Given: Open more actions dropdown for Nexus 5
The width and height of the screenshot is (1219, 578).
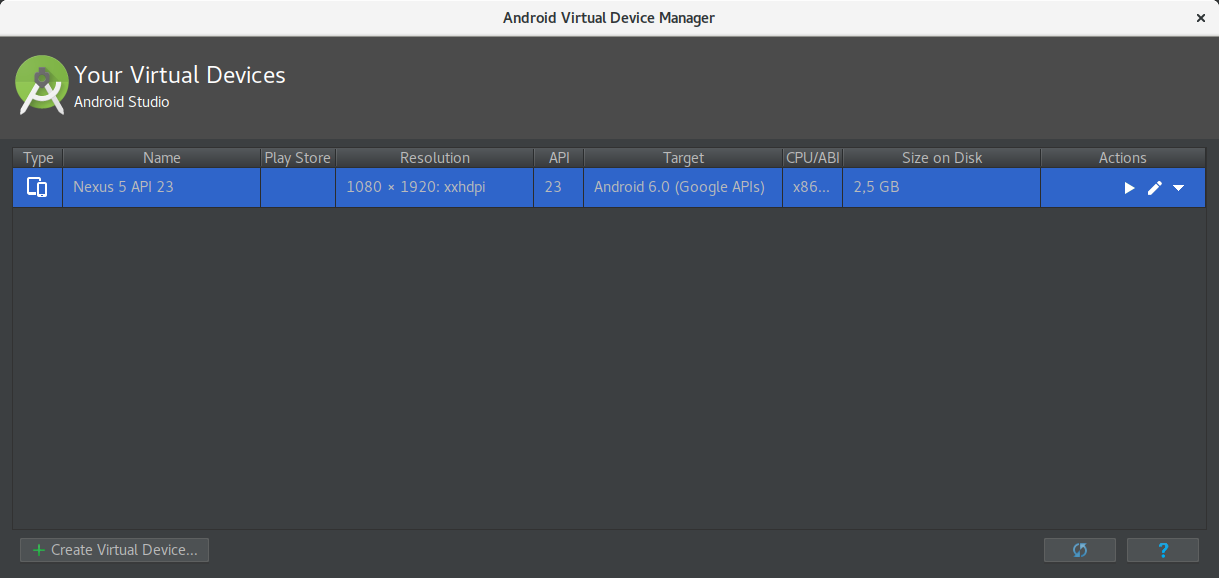Looking at the screenshot, I should tap(1179, 188).
